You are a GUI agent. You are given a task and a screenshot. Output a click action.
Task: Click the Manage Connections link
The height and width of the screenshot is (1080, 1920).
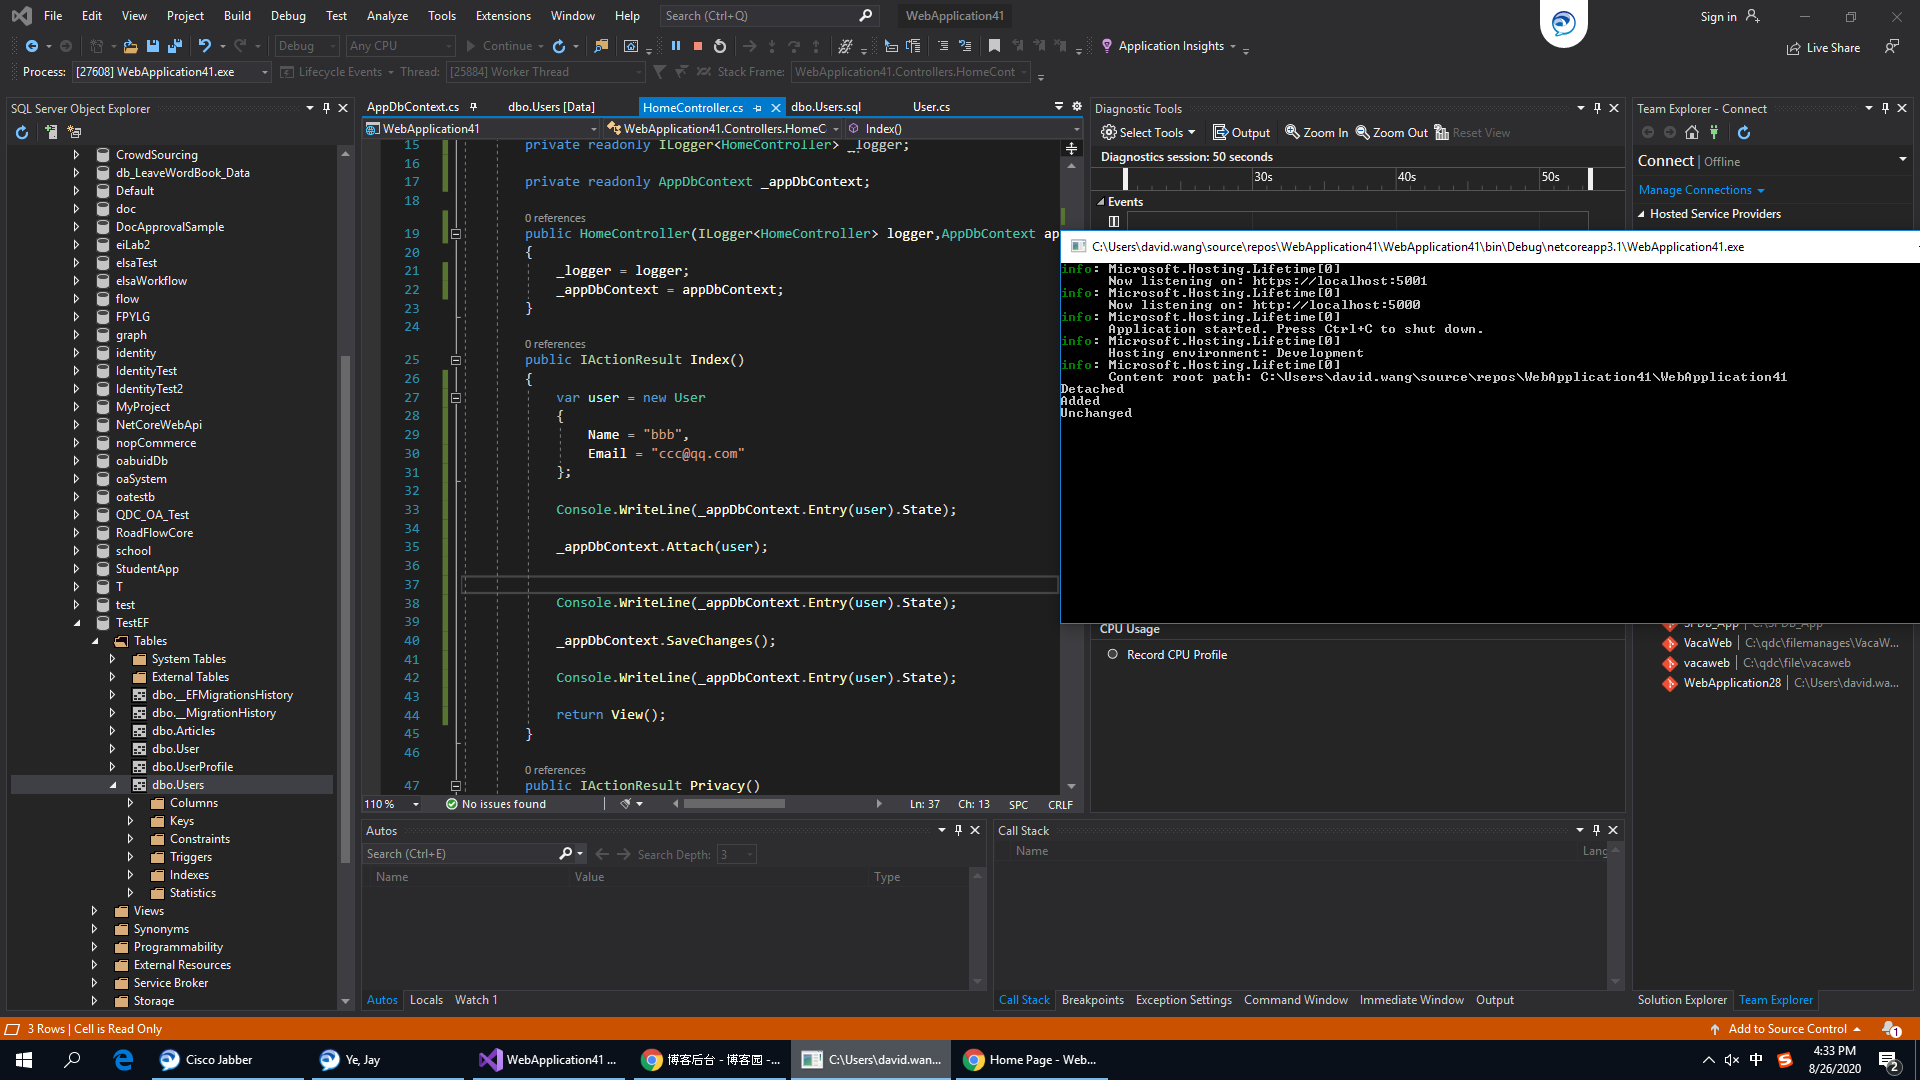pos(1695,190)
